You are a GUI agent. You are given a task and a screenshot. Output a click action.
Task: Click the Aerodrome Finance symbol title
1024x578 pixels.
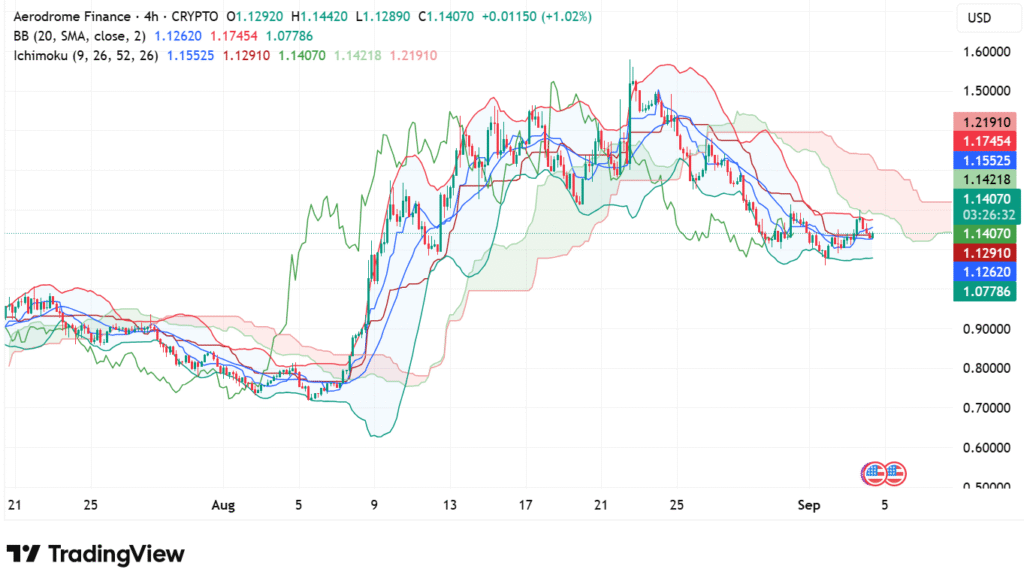(x=72, y=17)
